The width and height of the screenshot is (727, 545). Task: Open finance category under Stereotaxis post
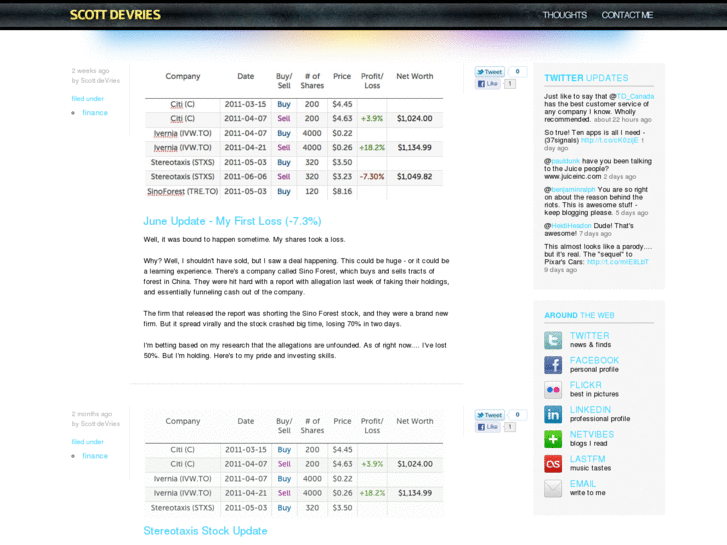tap(95, 456)
